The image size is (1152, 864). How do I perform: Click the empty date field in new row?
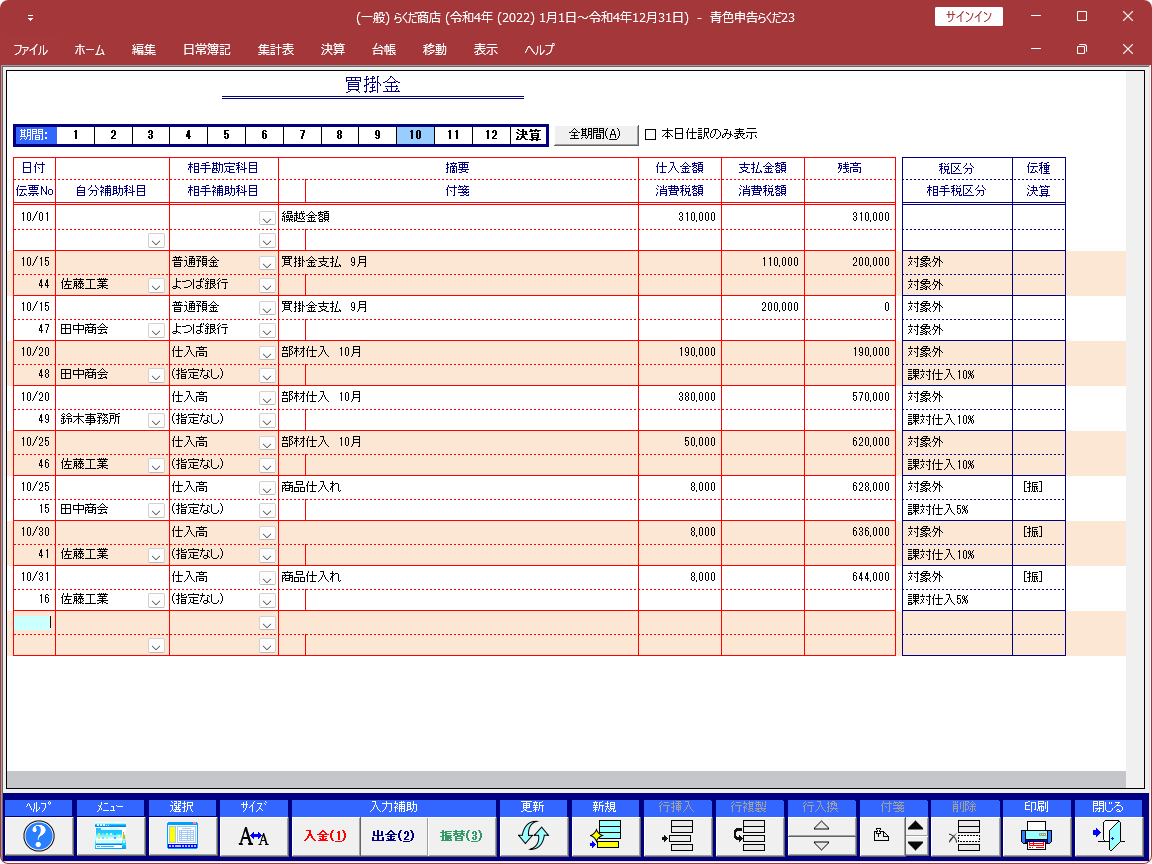tap(34, 622)
